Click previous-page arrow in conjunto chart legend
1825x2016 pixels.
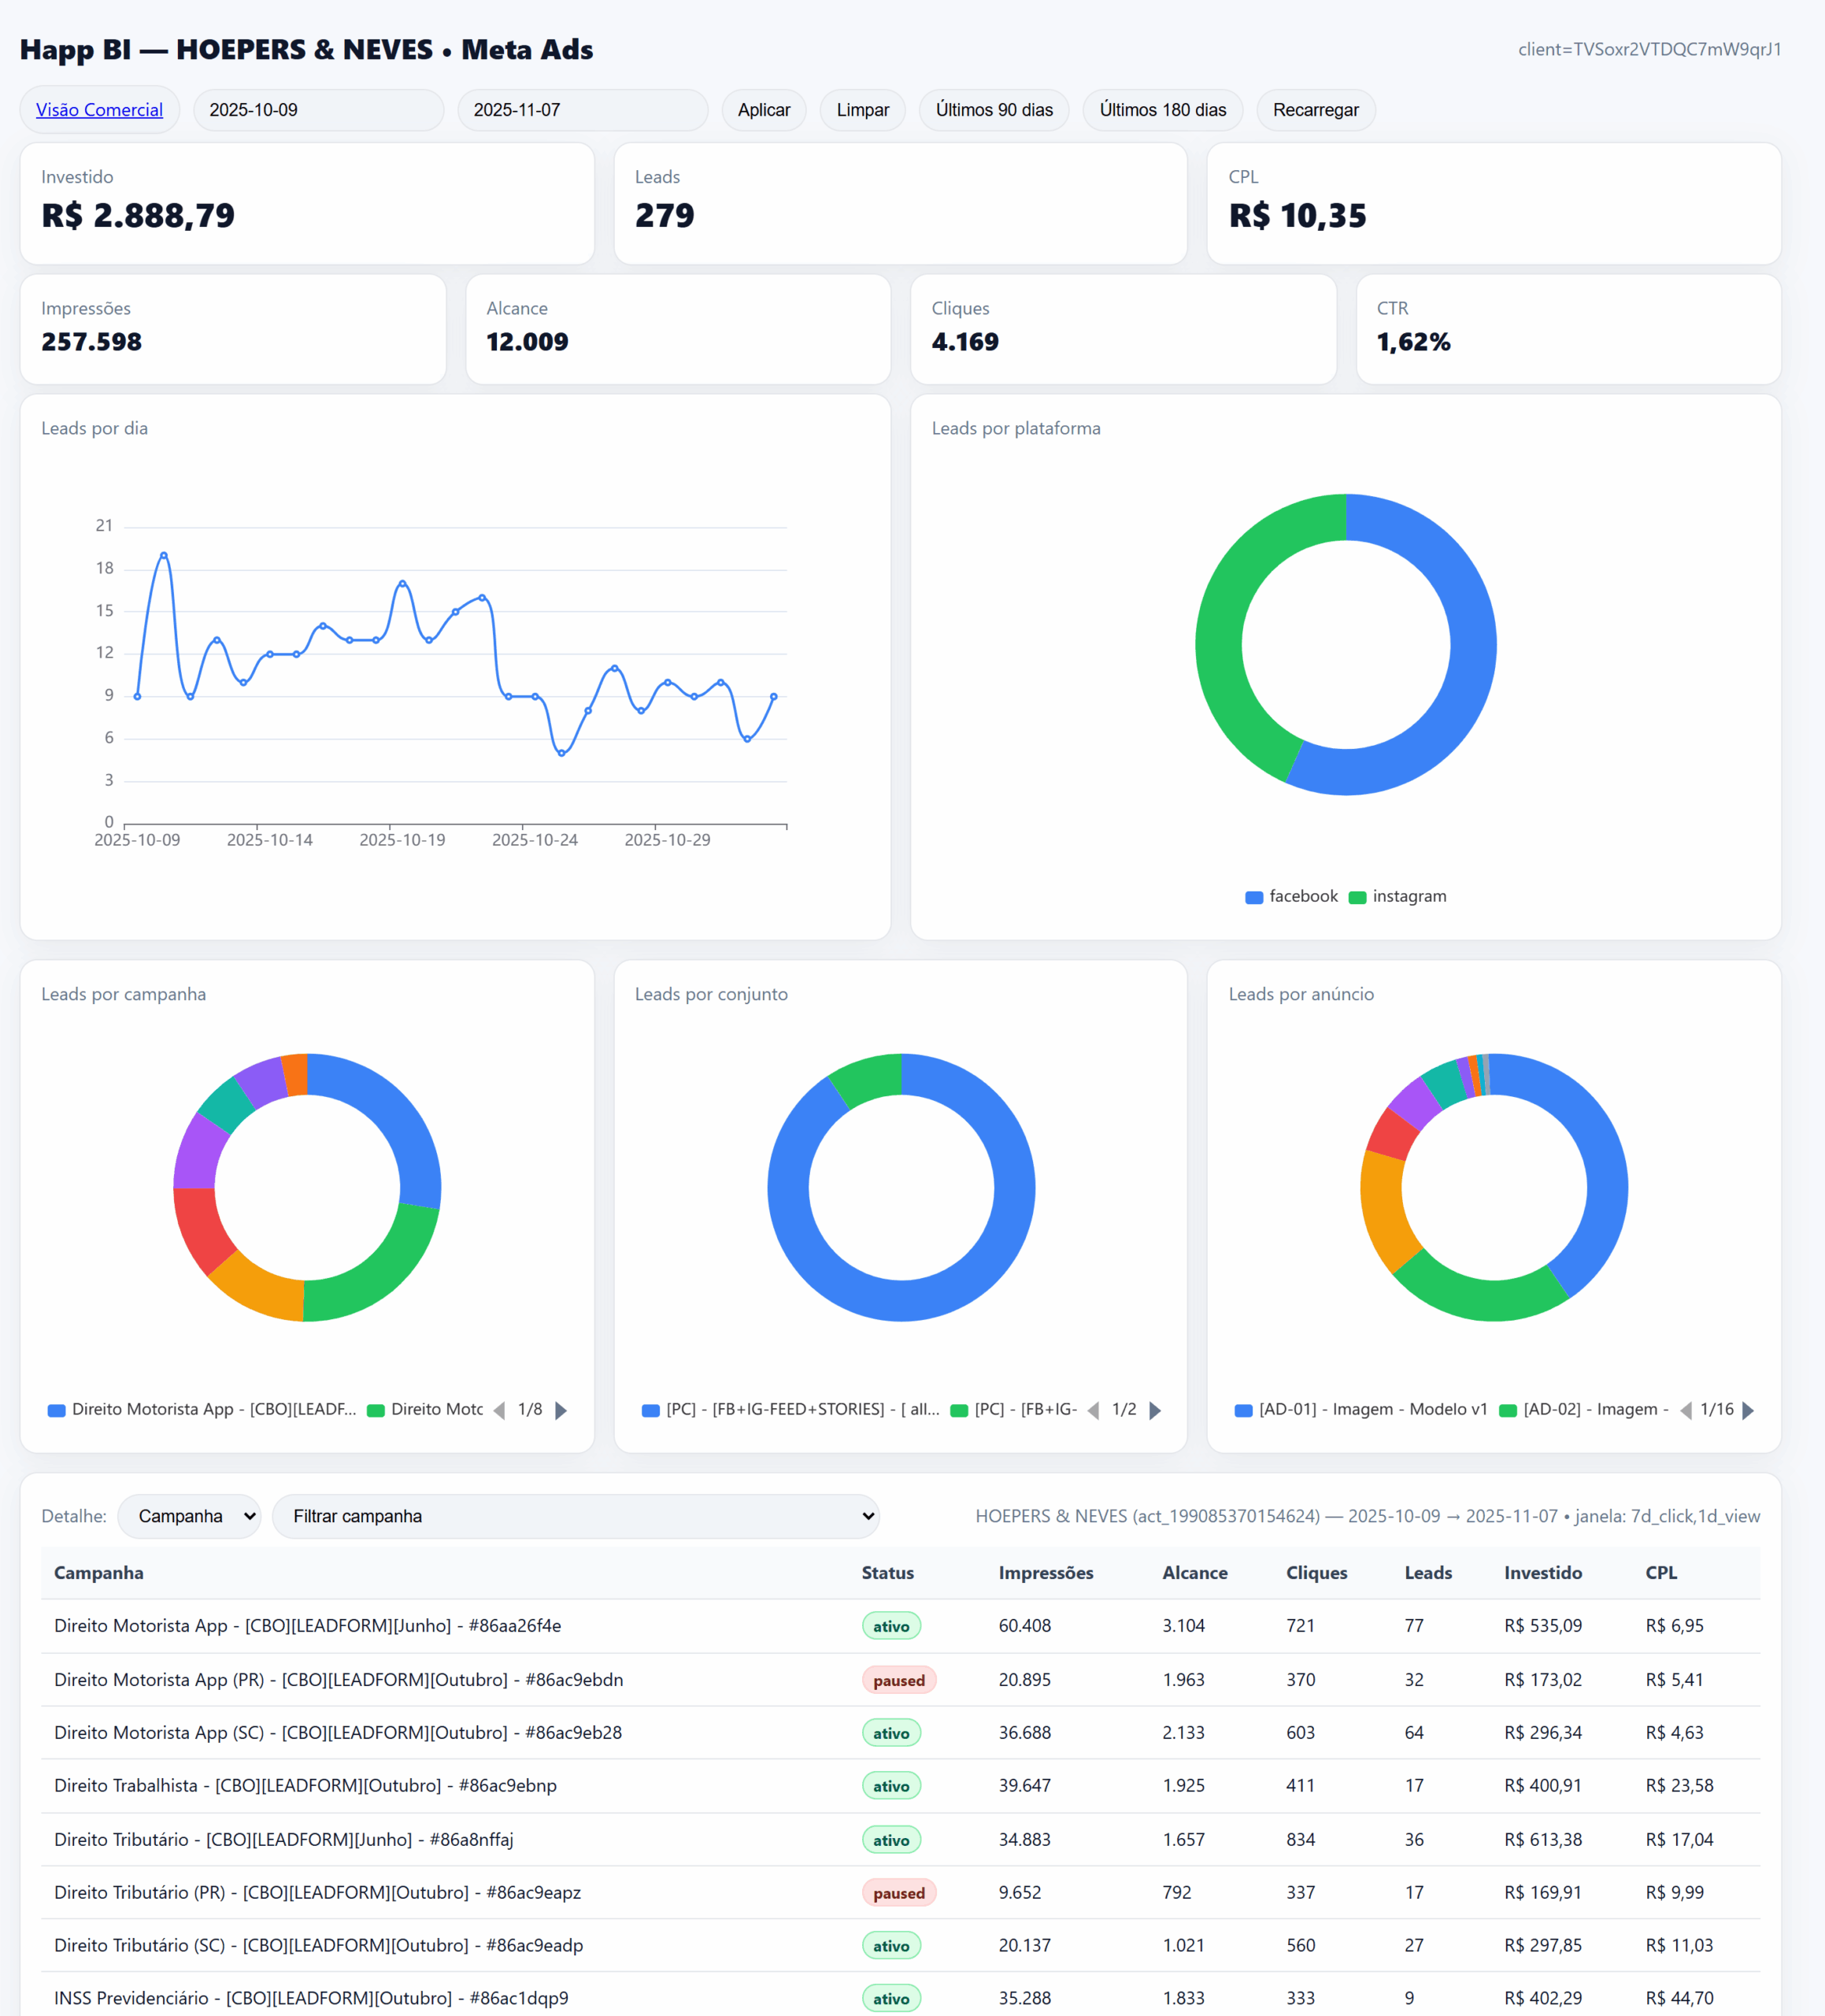(1093, 1410)
